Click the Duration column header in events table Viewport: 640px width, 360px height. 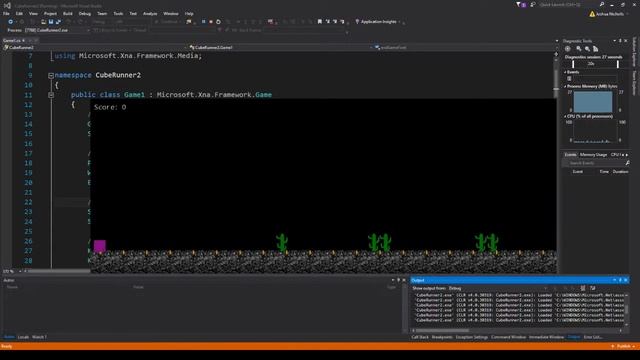[x=620, y=171]
